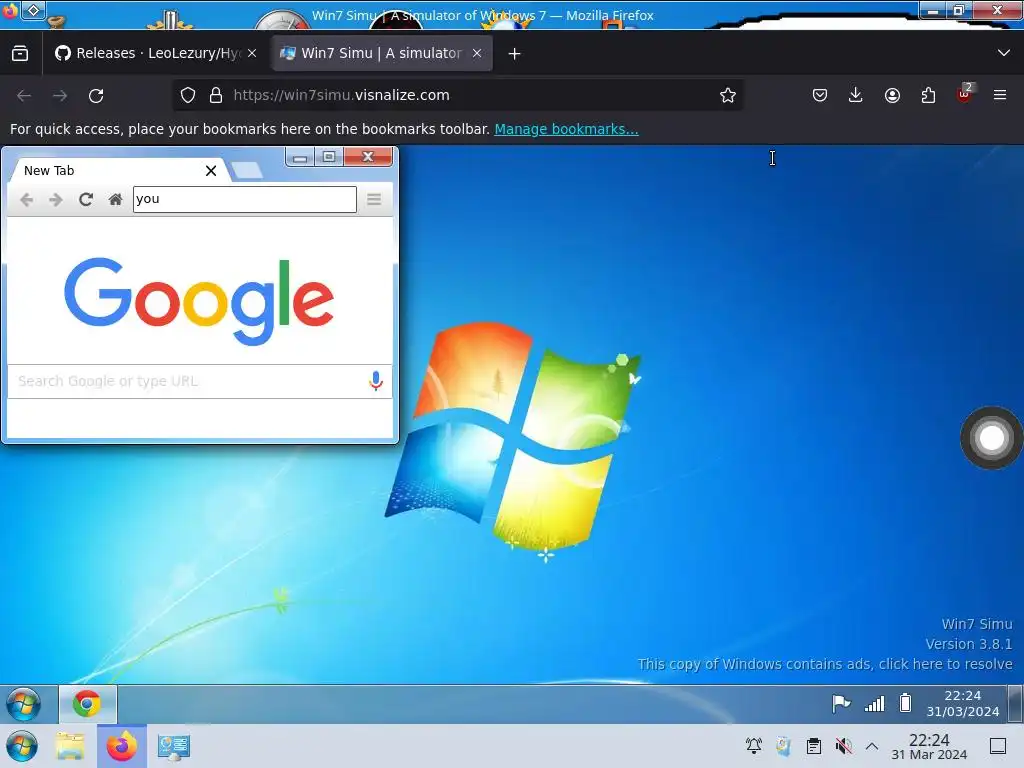1024x768 pixels.
Task: Check the battery icon in Win7 tray
Action: click(905, 703)
